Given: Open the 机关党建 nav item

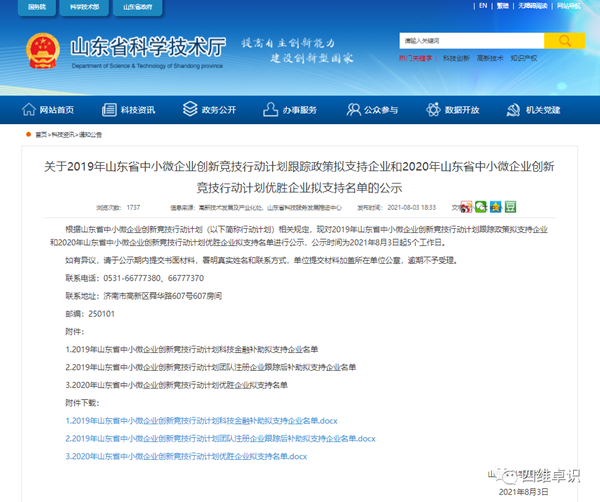Looking at the screenshot, I should coord(538,109).
